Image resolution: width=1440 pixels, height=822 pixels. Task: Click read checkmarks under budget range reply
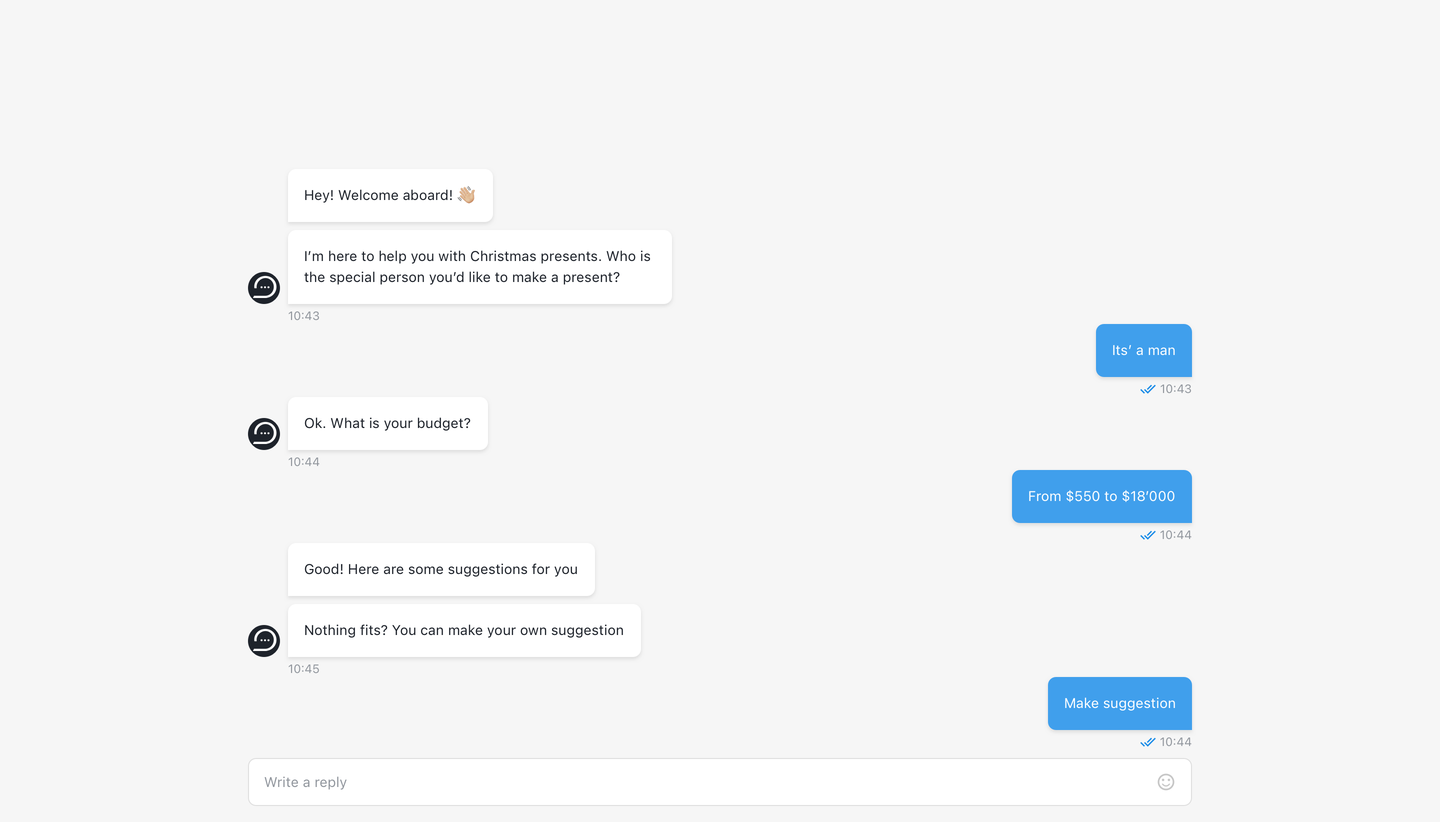point(1148,535)
